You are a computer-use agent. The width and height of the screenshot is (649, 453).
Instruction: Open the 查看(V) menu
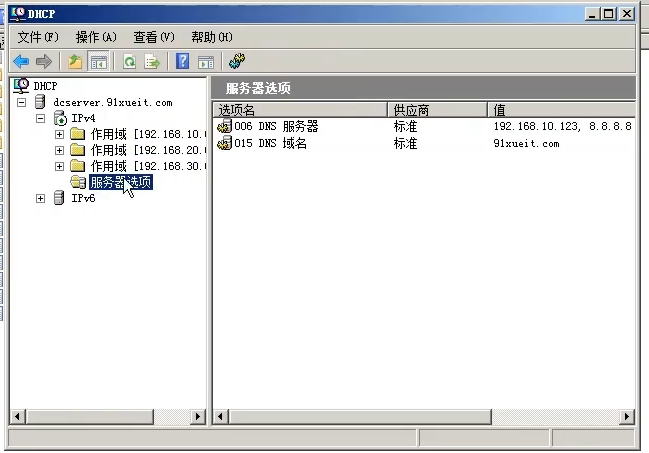[x=154, y=37]
